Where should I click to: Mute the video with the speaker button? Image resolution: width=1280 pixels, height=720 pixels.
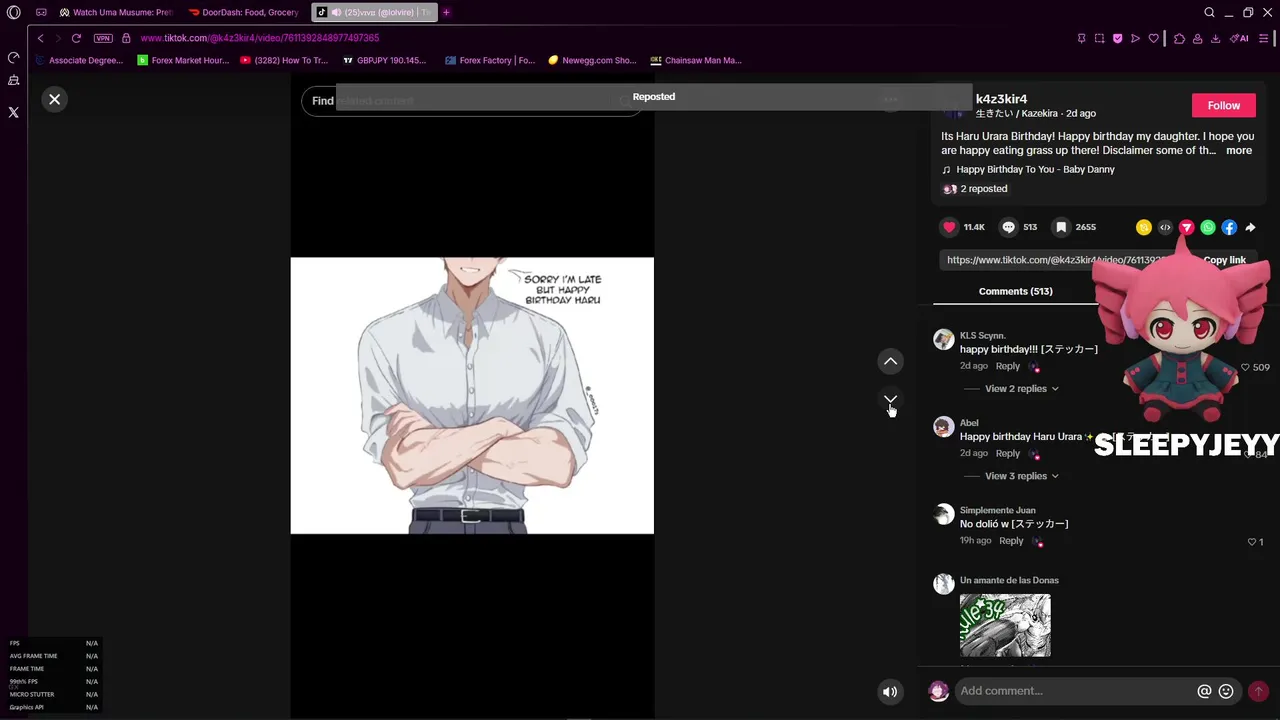click(x=890, y=691)
